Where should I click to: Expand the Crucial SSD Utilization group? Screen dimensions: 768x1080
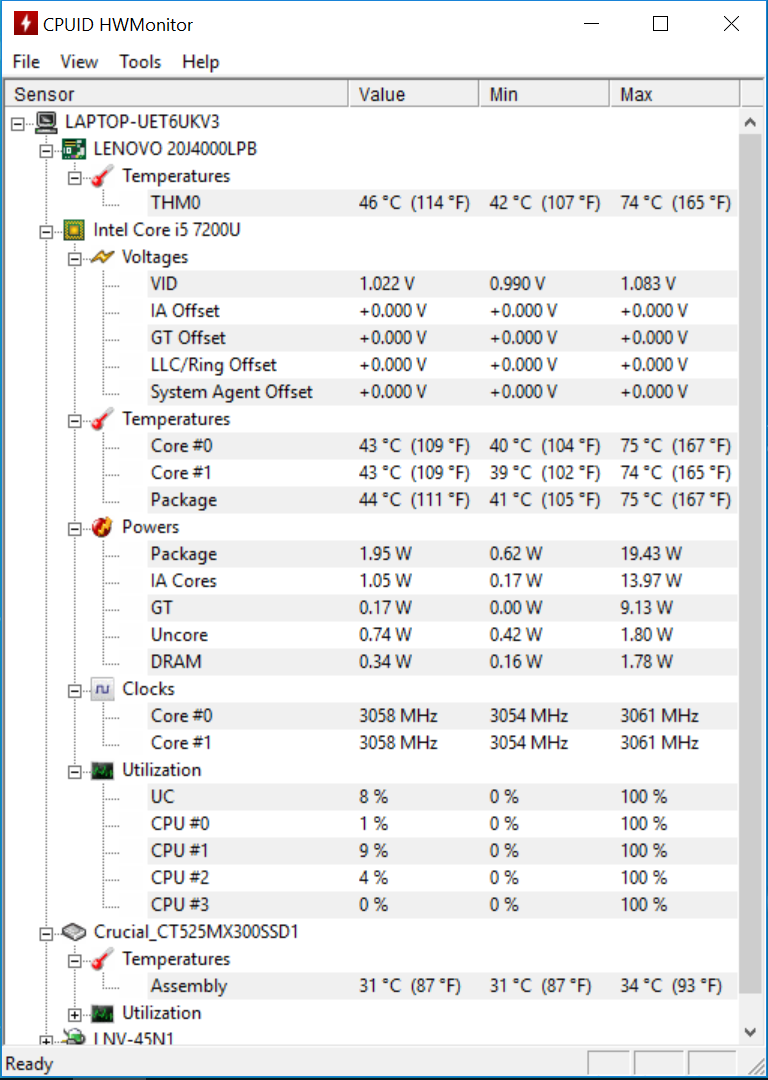pos(74,1015)
